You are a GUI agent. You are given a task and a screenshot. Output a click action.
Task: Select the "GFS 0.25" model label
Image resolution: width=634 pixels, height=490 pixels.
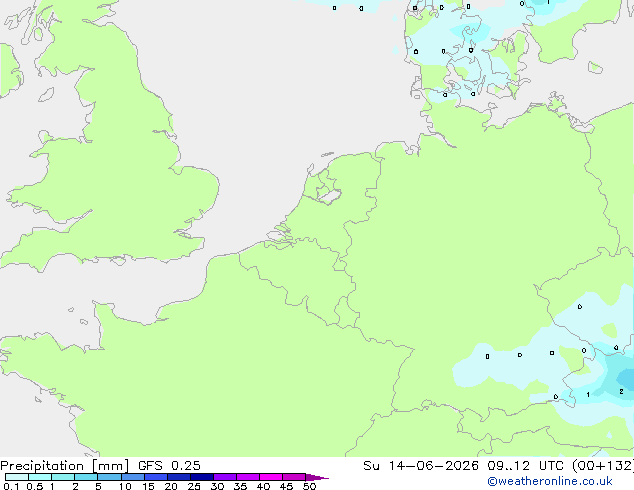pos(169,466)
